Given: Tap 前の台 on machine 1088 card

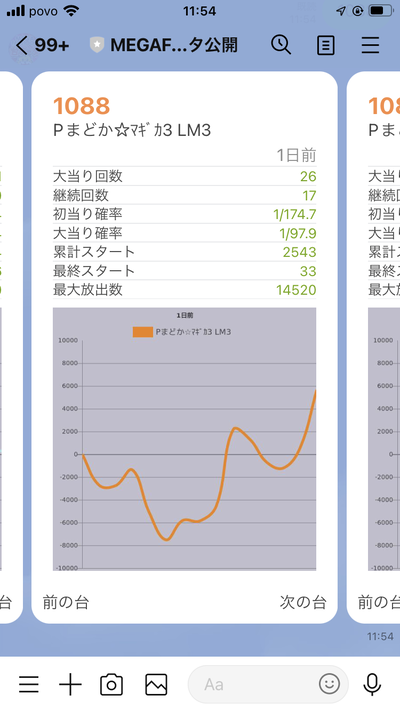Looking at the screenshot, I should point(66,602).
